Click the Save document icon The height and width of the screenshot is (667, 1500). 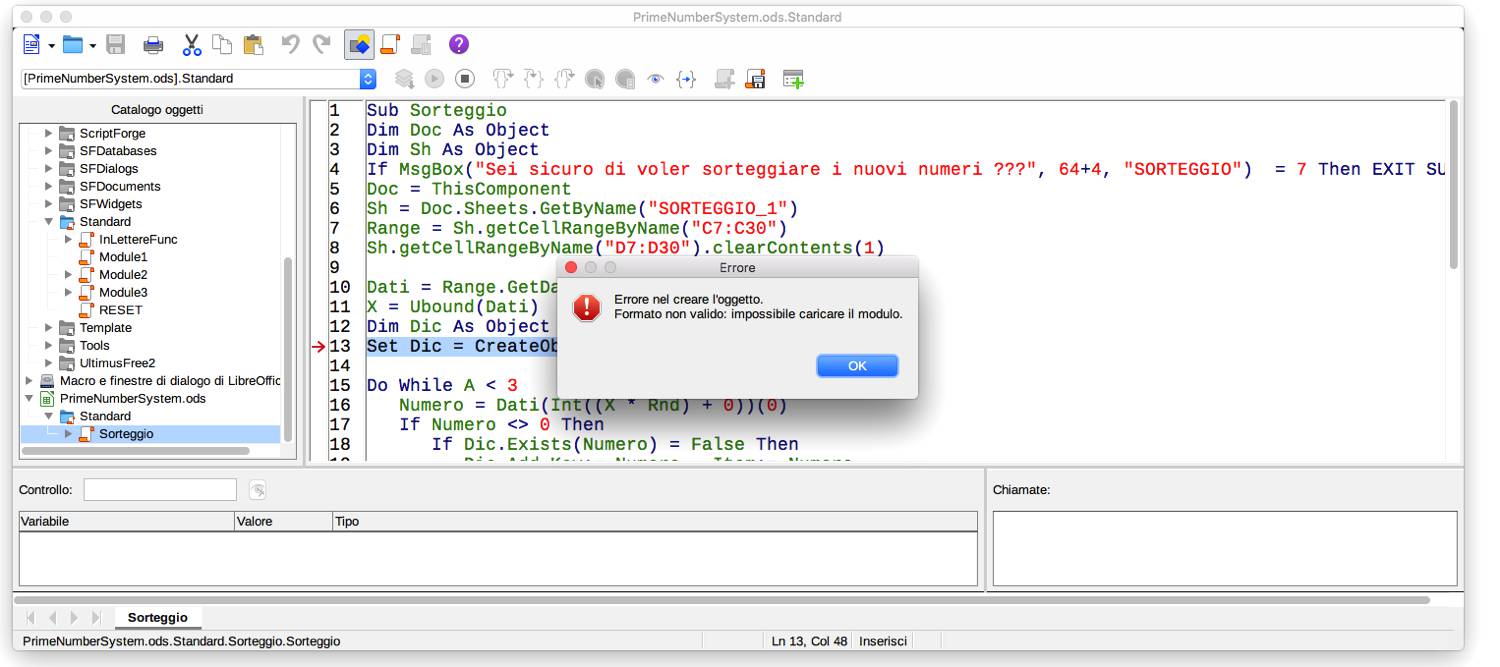pyautogui.click(x=116, y=45)
